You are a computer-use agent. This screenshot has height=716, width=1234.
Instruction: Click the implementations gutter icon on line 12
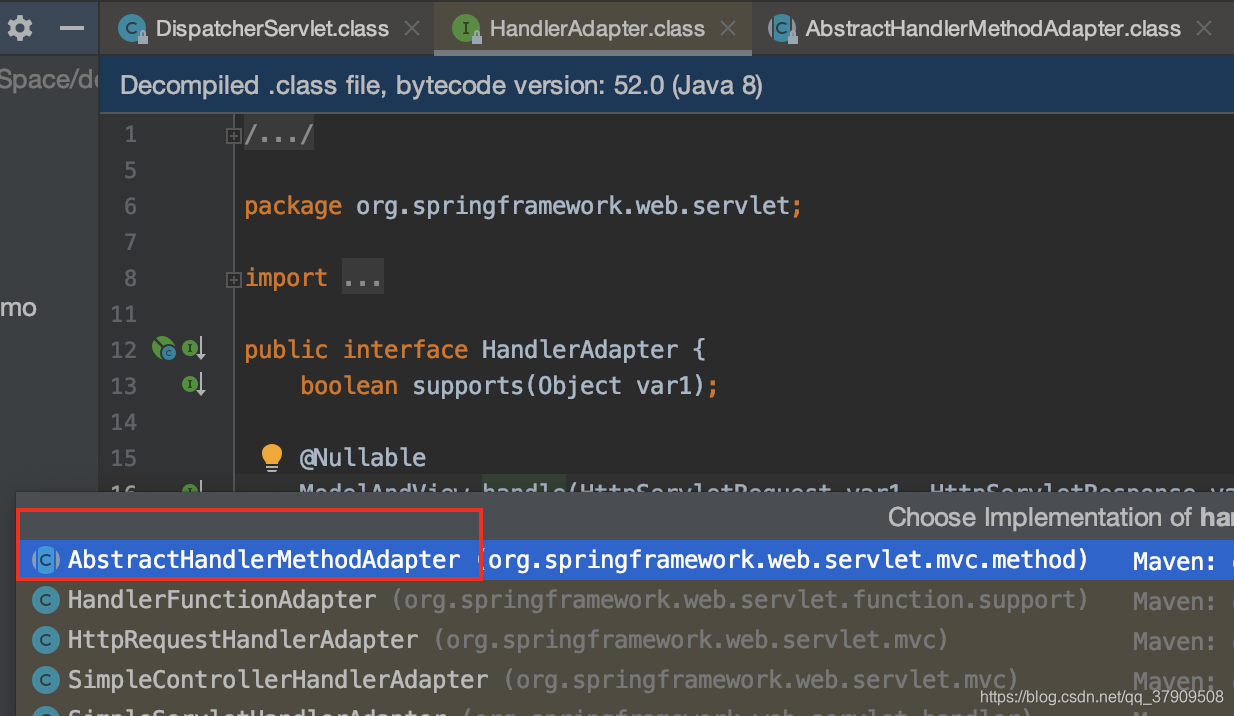(x=193, y=349)
